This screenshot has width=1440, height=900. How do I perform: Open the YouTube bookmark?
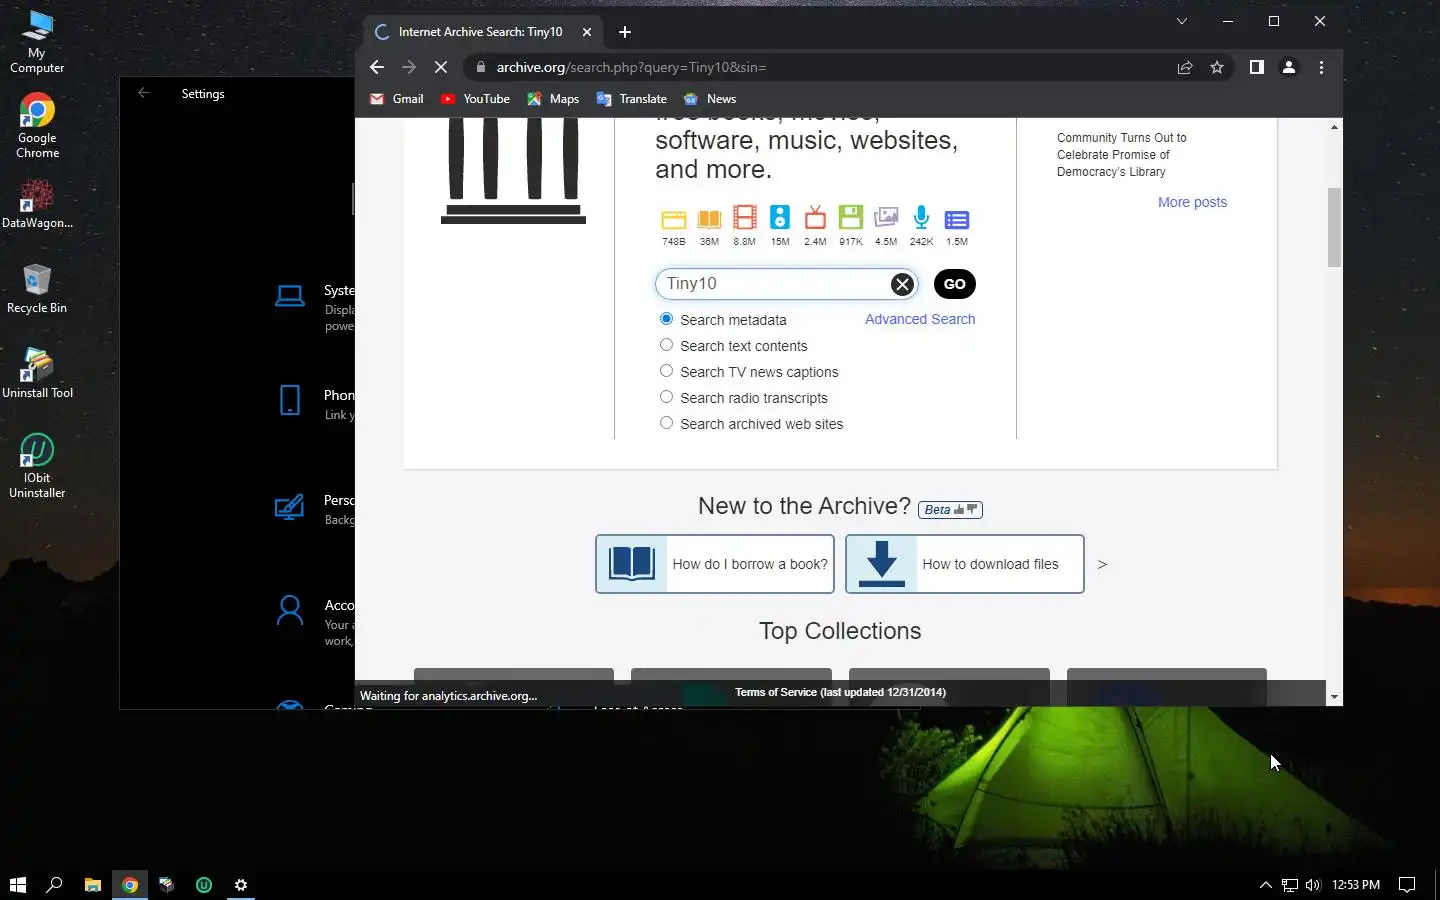475,99
